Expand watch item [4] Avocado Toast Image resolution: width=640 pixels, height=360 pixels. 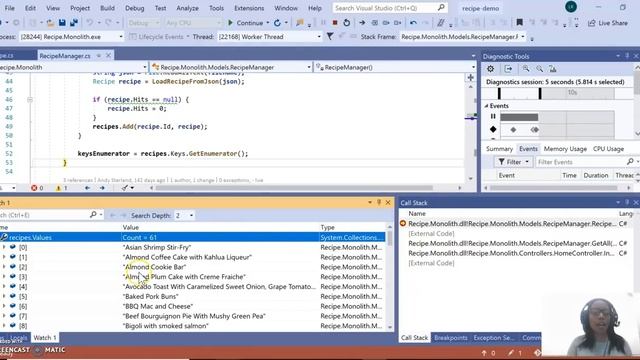pos(4,286)
